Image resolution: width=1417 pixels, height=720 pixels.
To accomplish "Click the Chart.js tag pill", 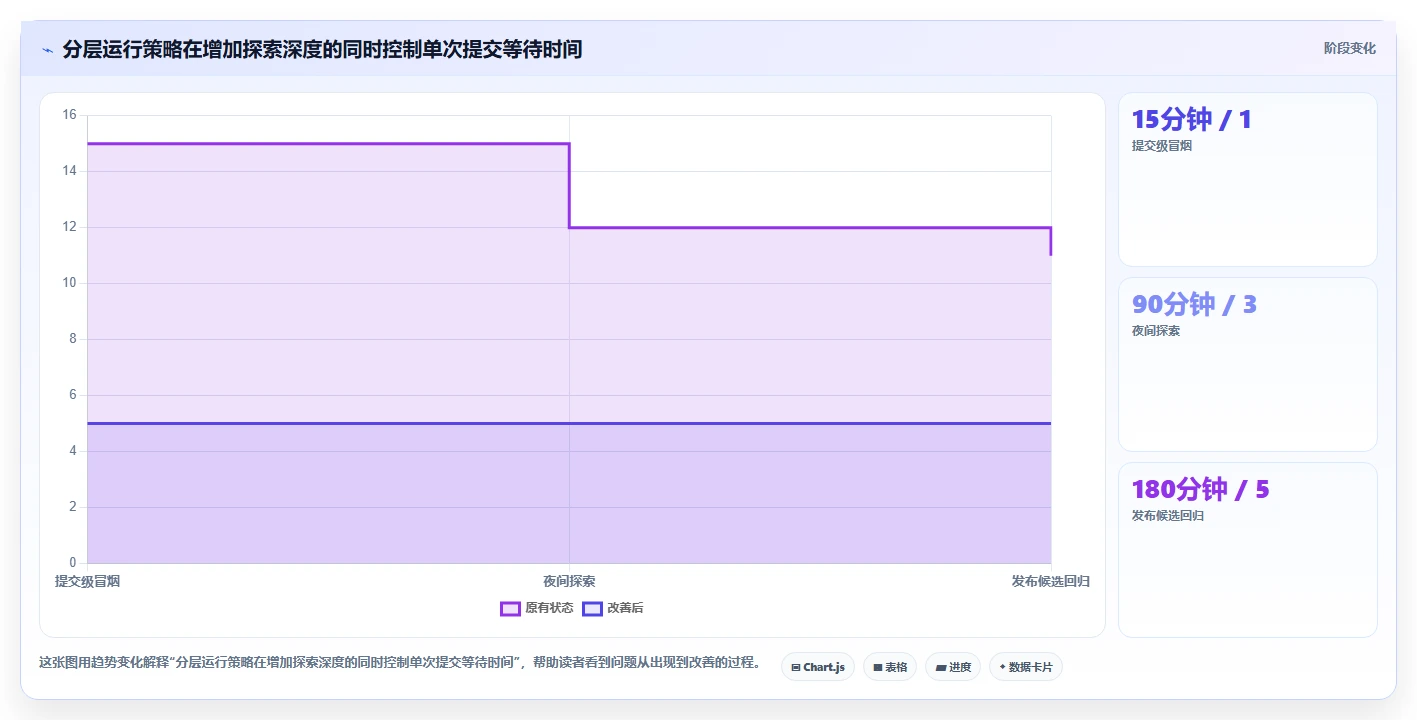I will tap(818, 667).
